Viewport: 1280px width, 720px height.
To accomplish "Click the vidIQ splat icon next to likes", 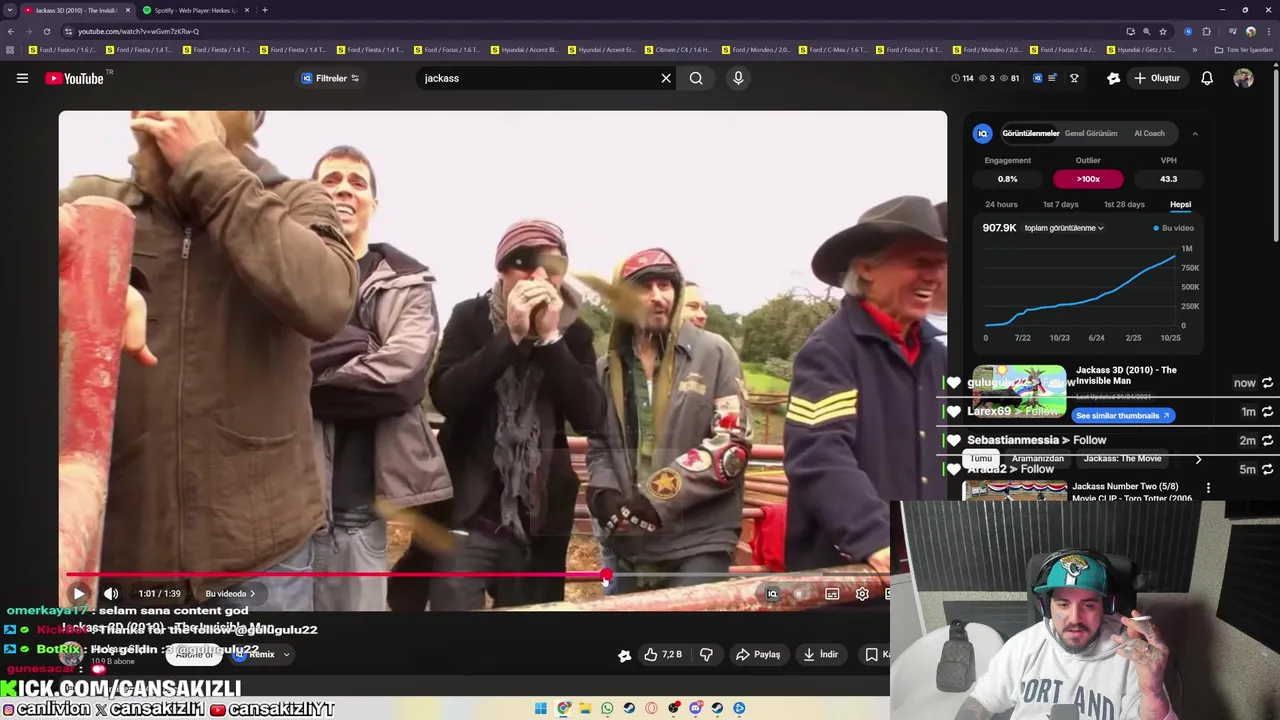I will [624, 656].
